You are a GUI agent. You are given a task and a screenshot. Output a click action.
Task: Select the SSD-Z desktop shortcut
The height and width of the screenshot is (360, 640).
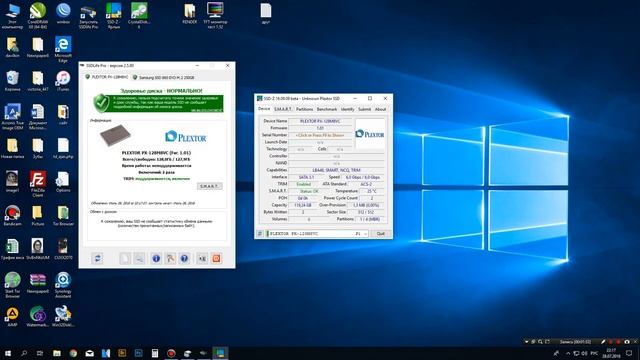pyautogui.click(x=113, y=15)
